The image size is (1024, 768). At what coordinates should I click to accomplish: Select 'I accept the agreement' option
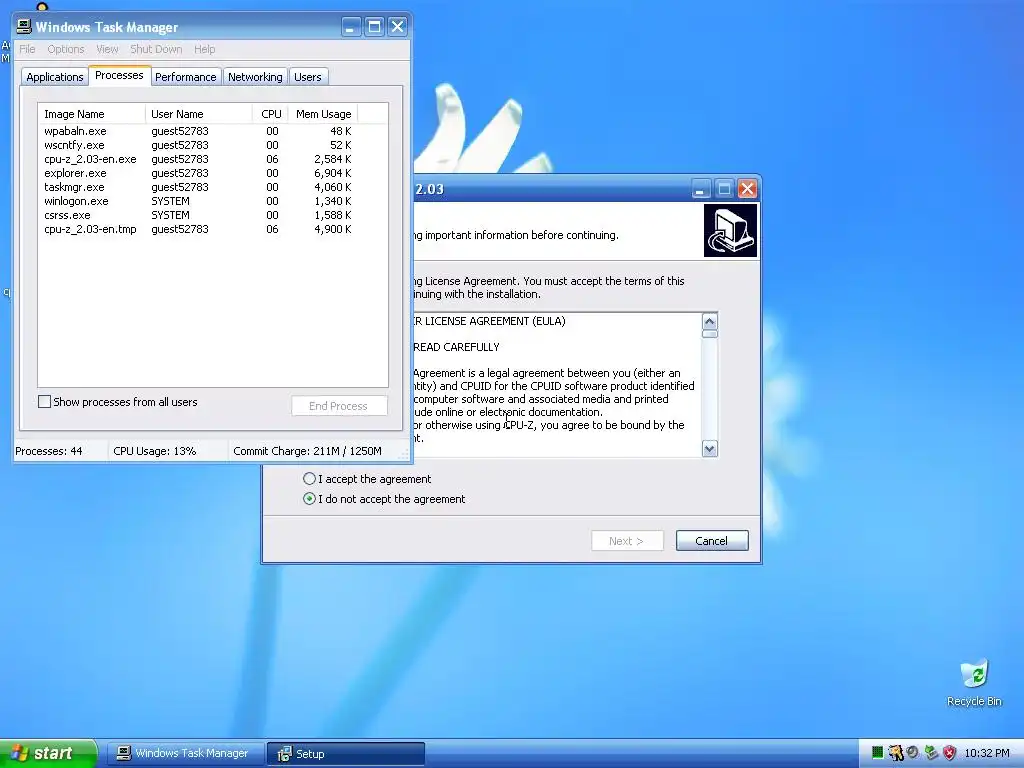tap(368, 479)
